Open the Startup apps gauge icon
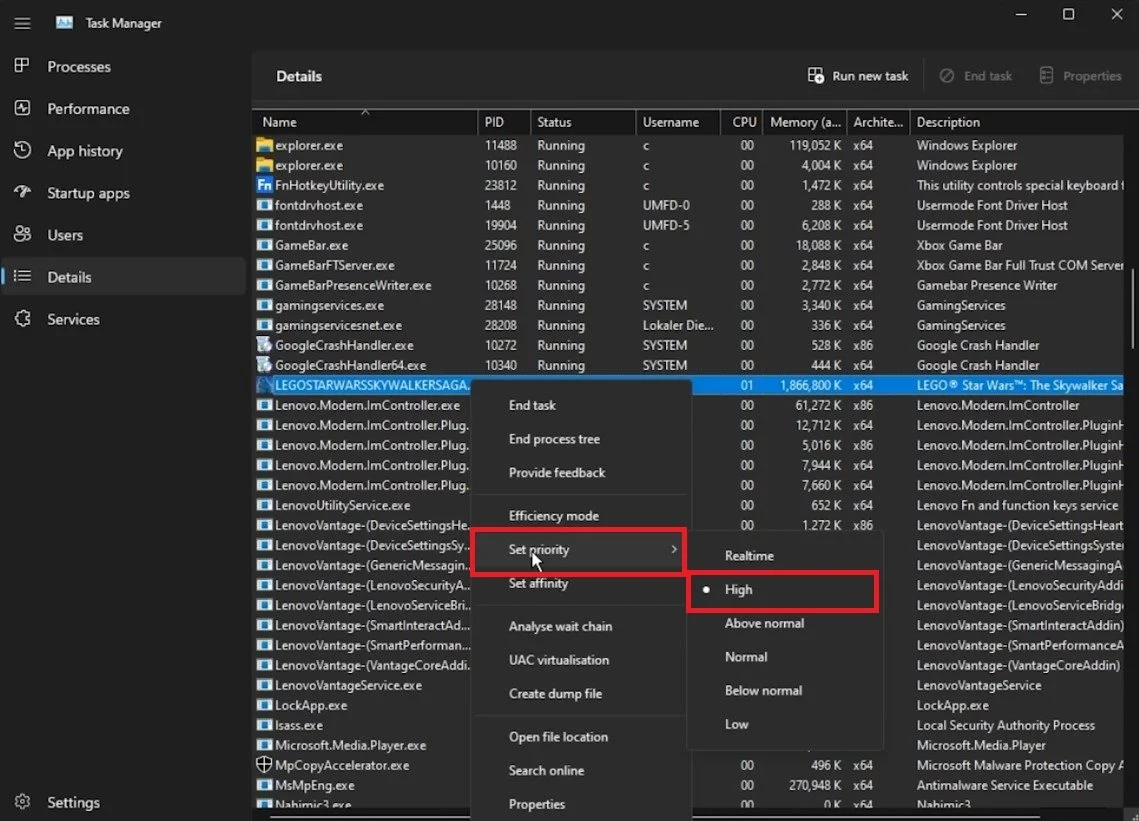Screen dimensions: 1139x821 [x=22, y=193]
